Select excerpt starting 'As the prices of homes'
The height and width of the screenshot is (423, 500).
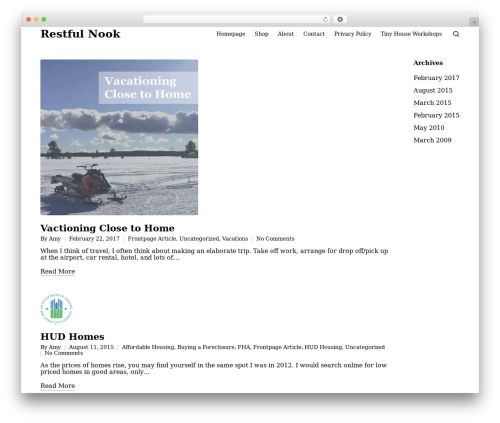[213, 368]
